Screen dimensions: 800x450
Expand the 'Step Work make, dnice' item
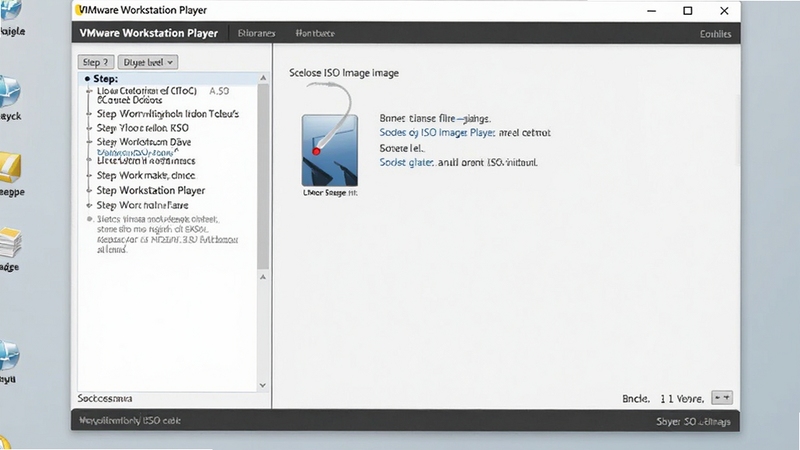click(x=89, y=176)
